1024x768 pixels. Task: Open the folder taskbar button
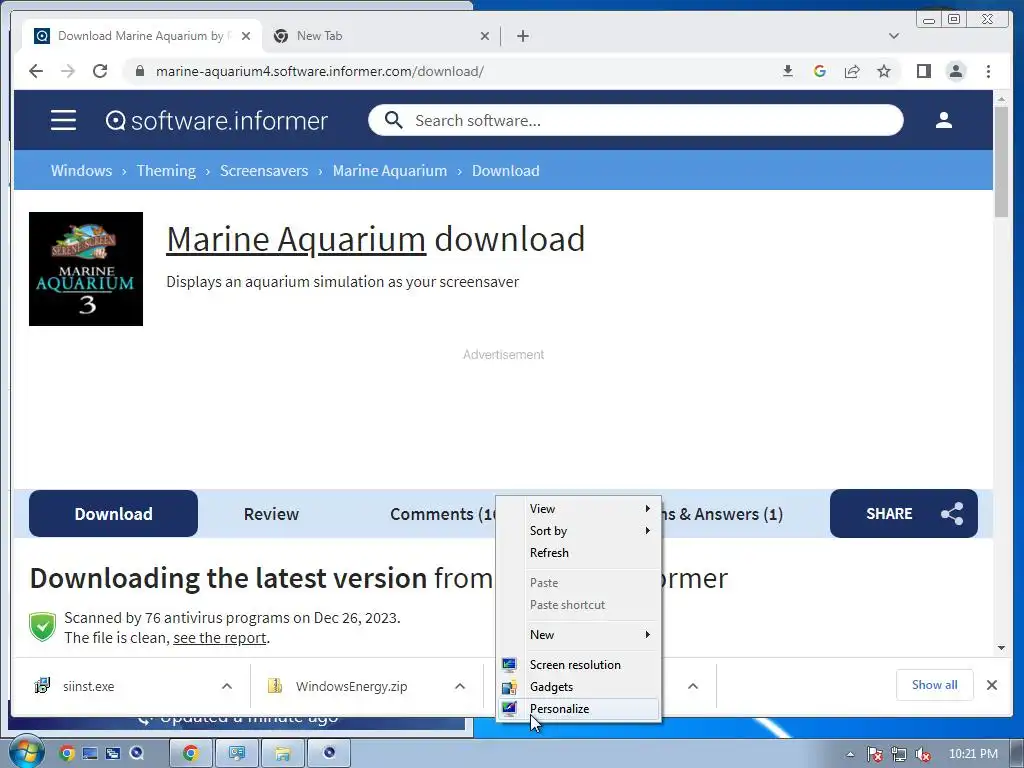pyautogui.click(x=283, y=753)
